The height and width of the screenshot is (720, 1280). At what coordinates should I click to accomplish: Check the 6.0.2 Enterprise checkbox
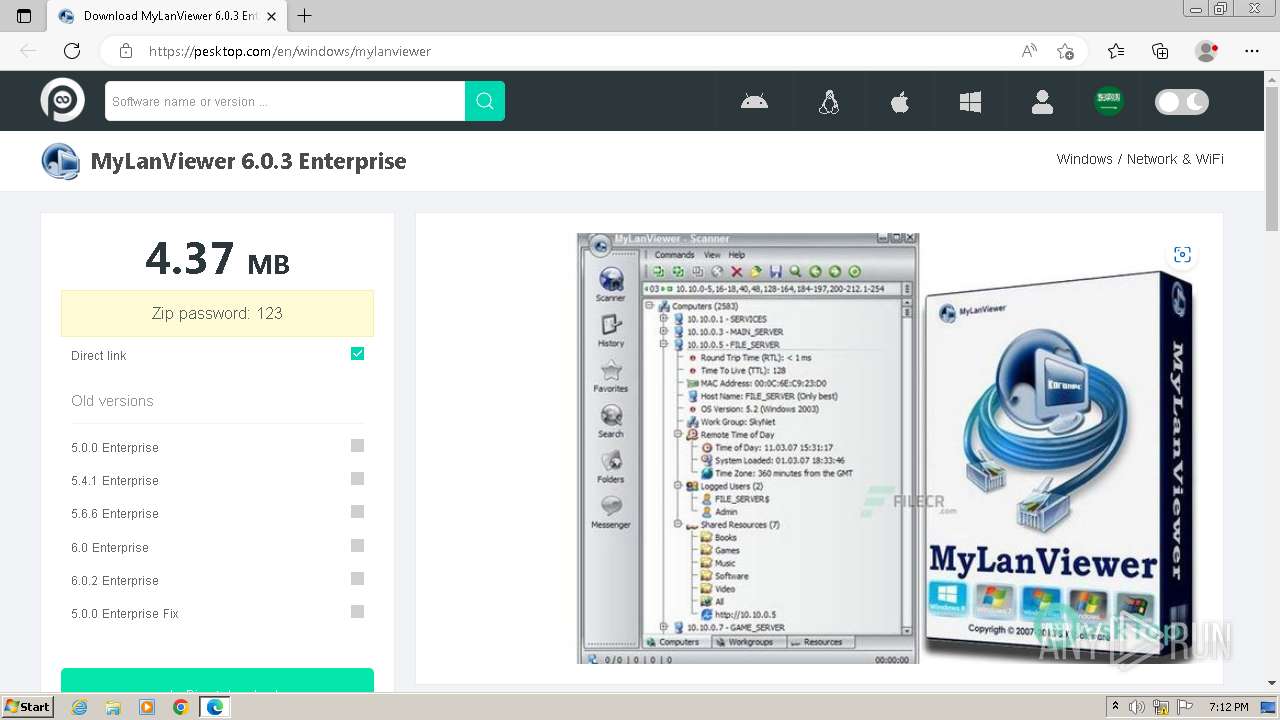[x=357, y=579]
